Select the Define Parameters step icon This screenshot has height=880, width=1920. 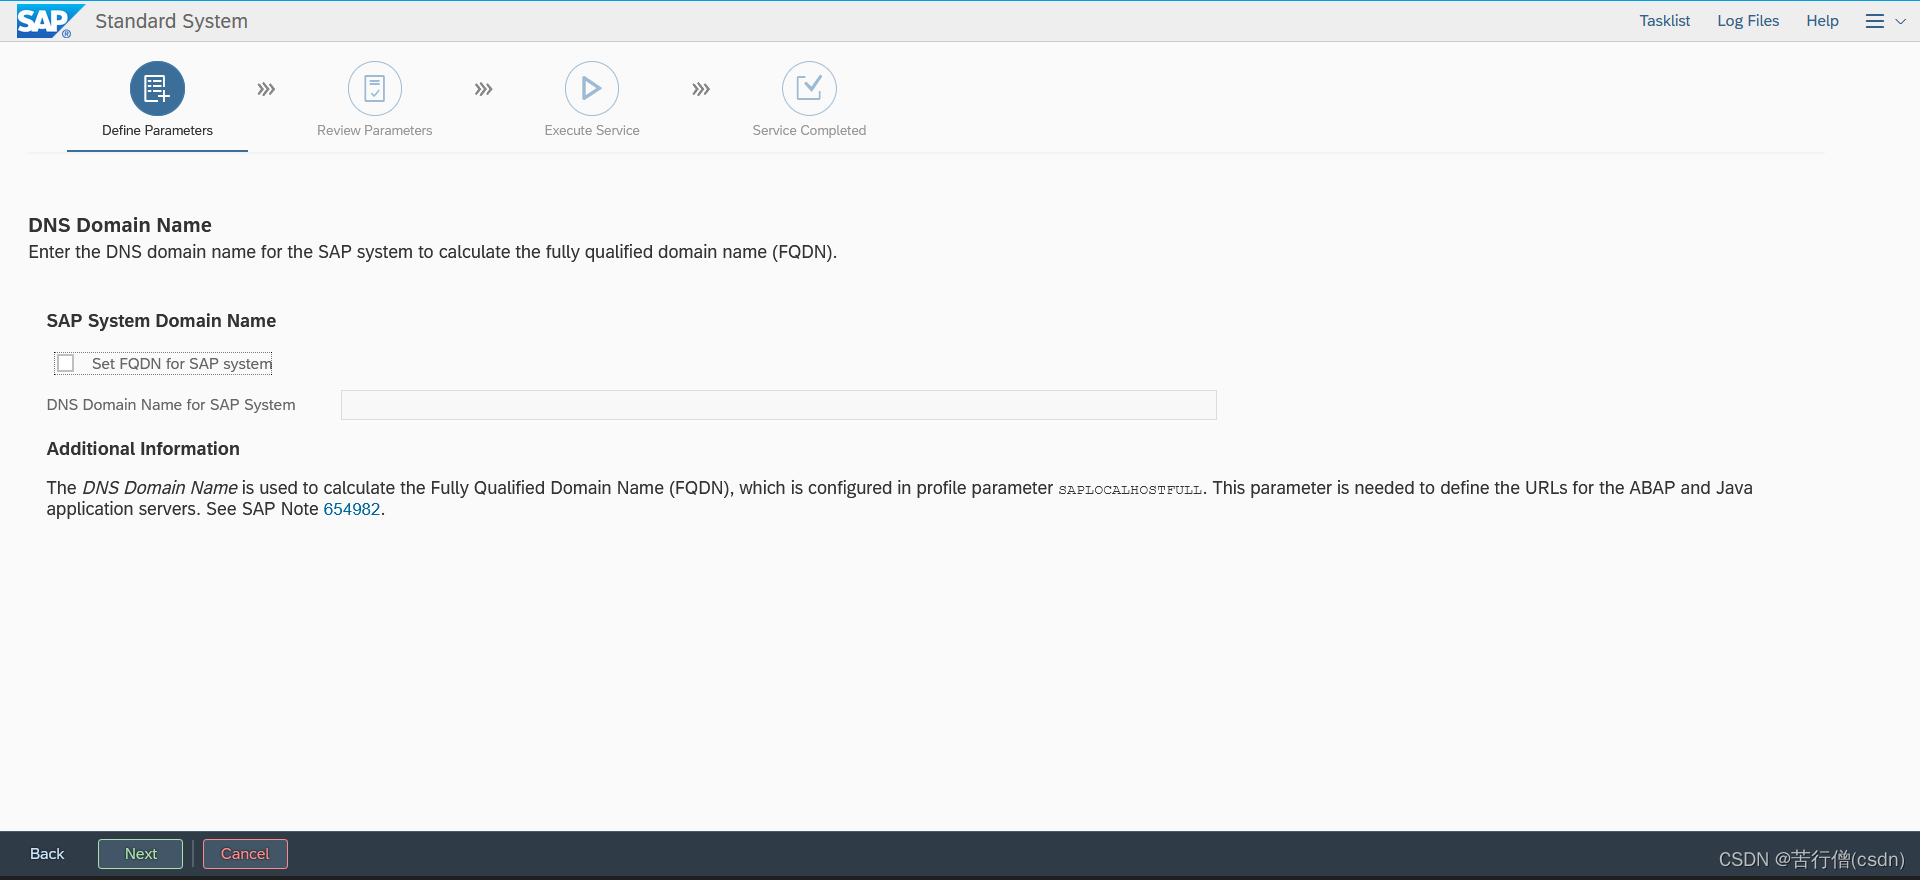coord(157,89)
